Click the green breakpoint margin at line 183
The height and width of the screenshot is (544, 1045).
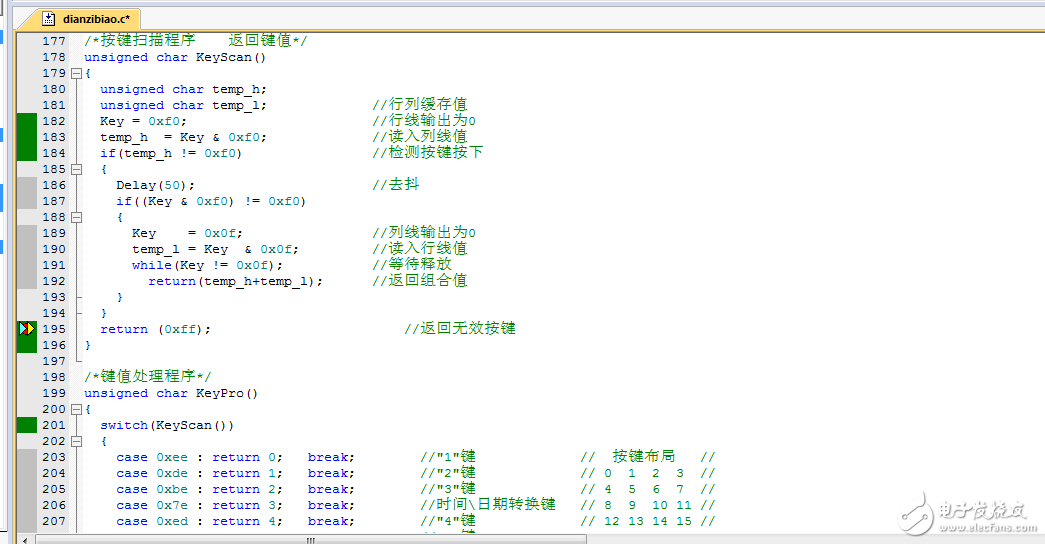27,137
